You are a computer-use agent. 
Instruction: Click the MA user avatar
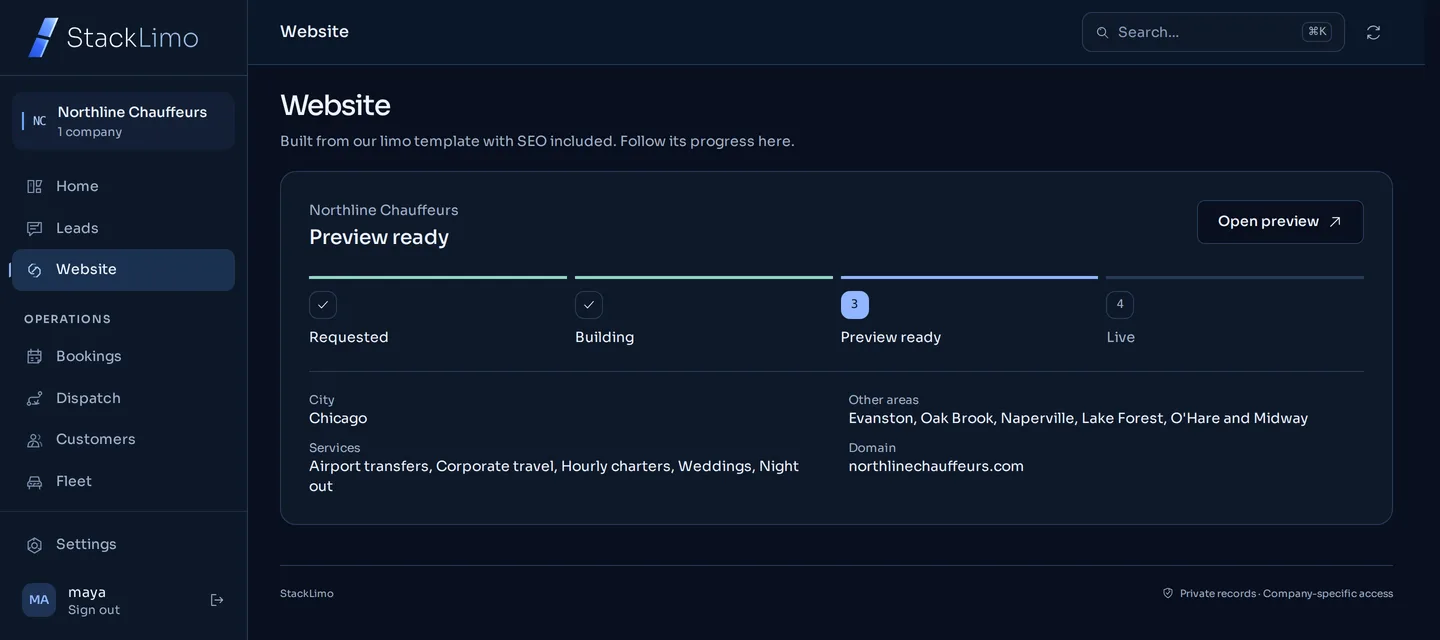point(39,600)
